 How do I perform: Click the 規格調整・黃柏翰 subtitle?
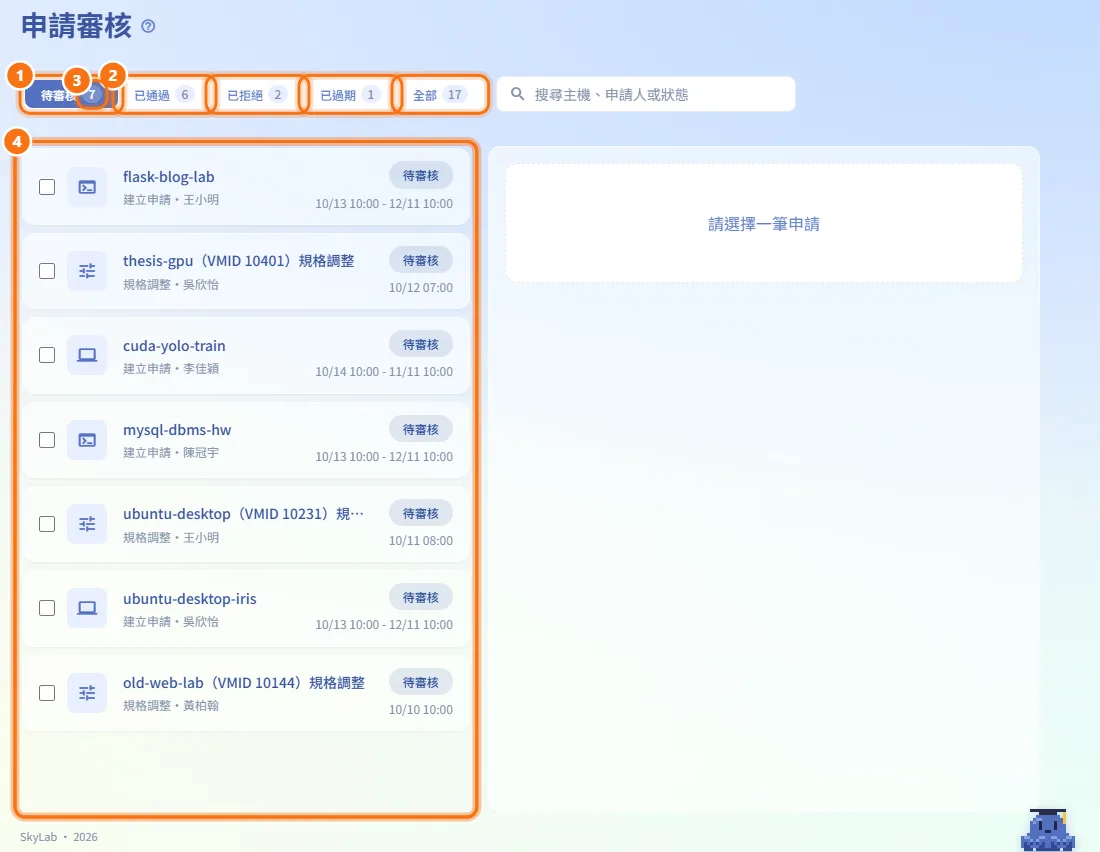tap(171, 705)
